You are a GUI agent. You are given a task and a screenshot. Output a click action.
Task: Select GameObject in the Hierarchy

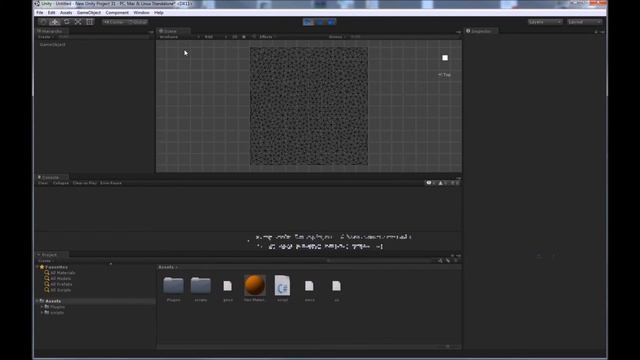[53, 44]
